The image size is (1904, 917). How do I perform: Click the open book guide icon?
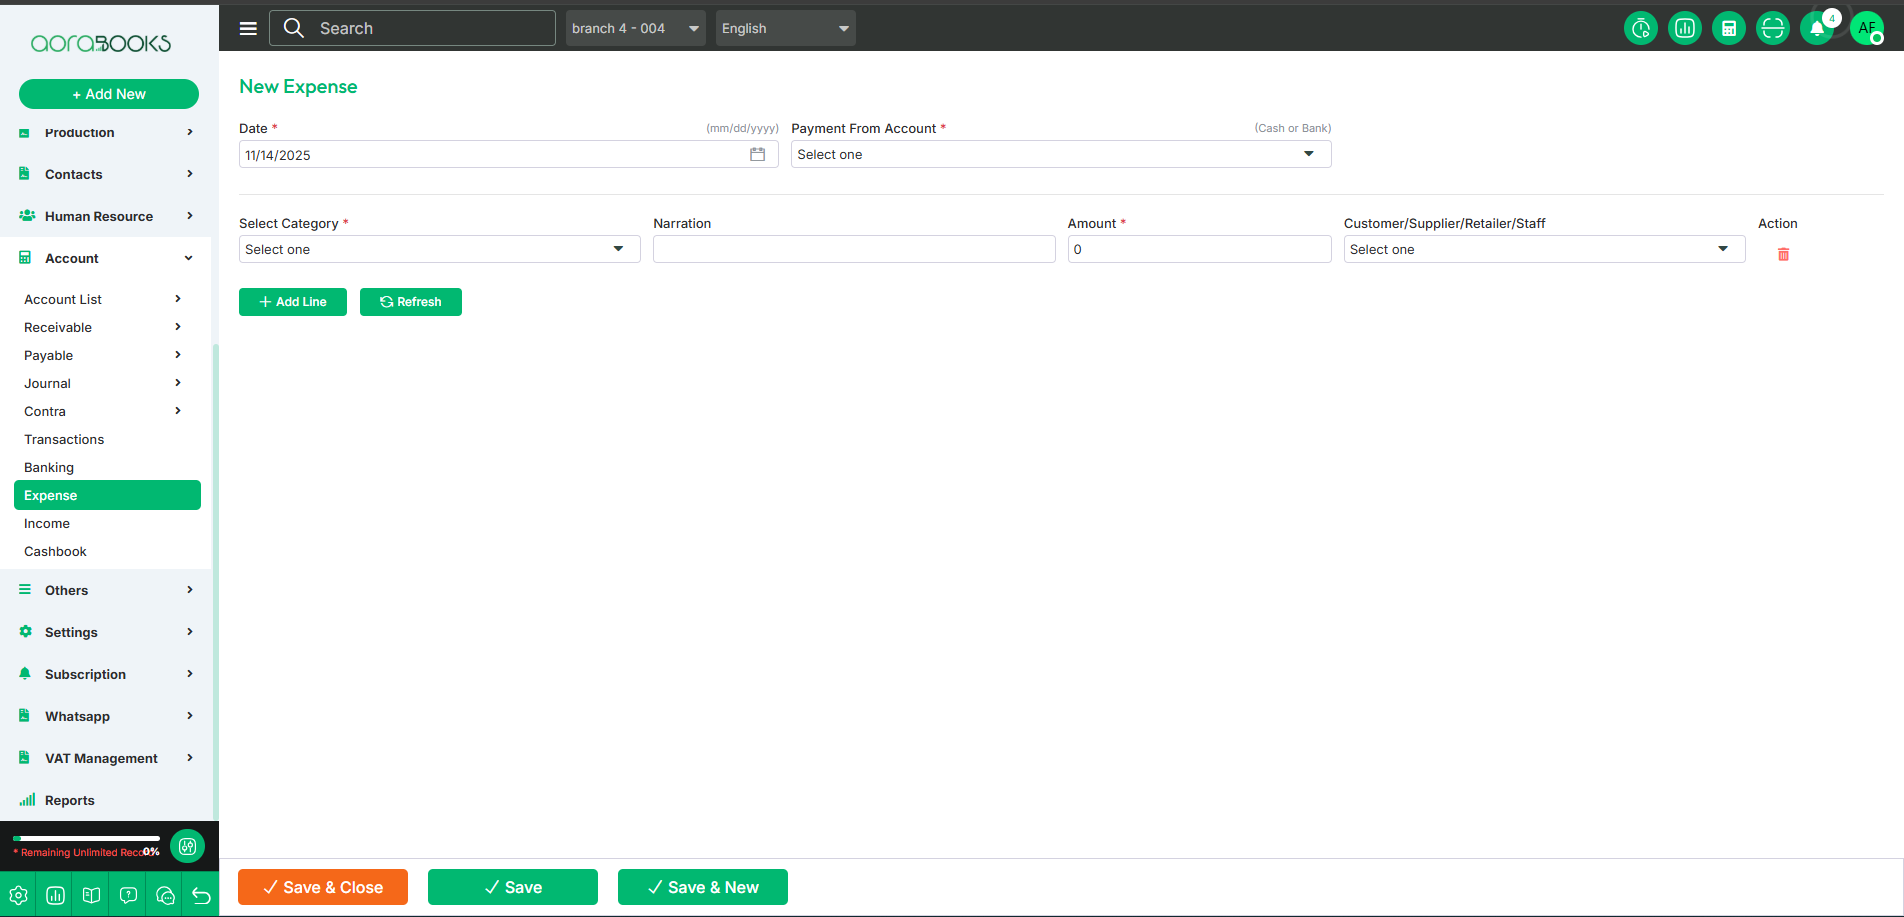tap(91, 895)
